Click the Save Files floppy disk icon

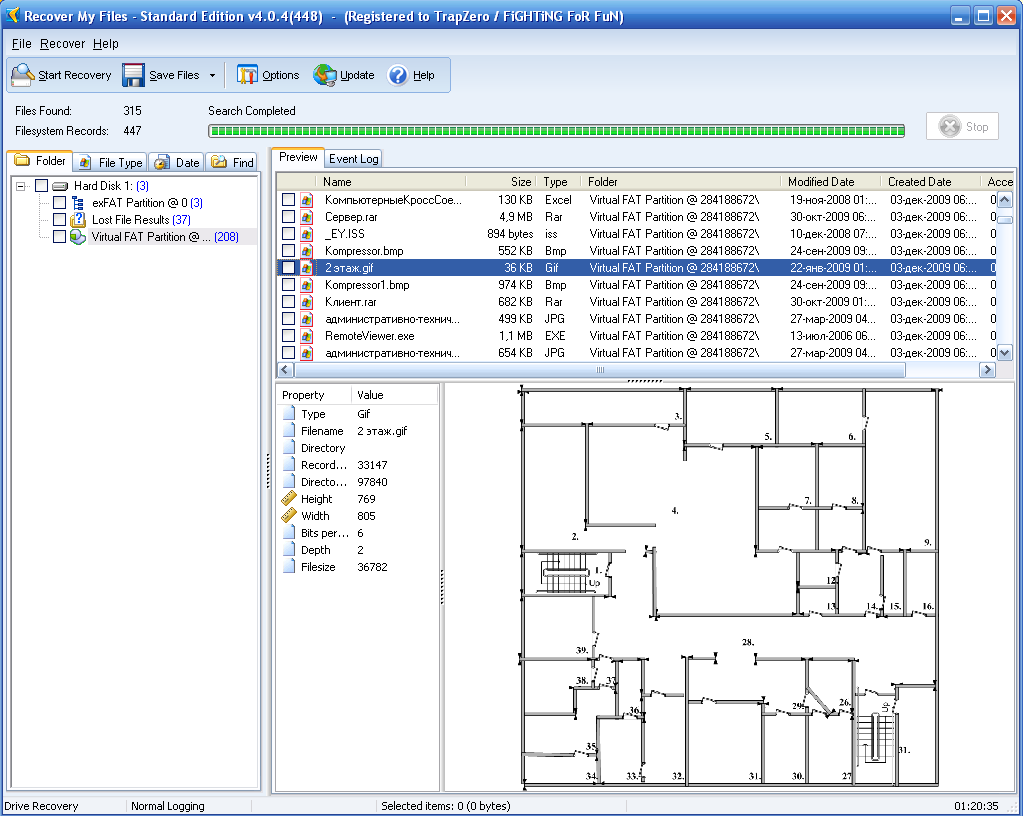pyautogui.click(x=133, y=75)
